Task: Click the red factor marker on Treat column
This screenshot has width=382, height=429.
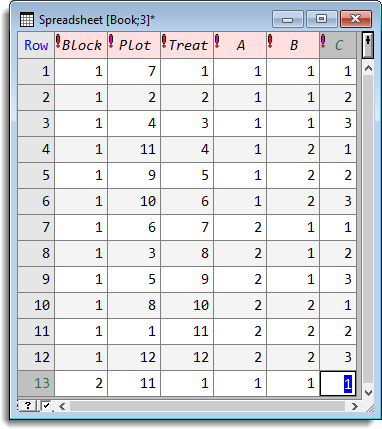Action: 164,41
